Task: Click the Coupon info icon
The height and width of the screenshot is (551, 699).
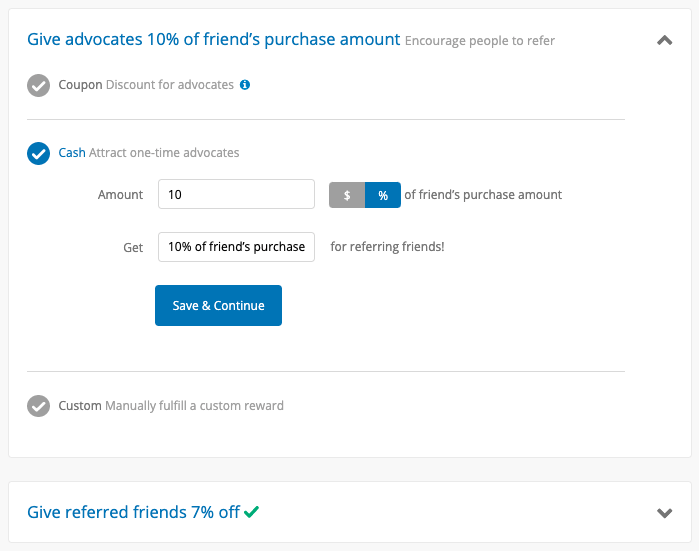Action: pyautogui.click(x=245, y=85)
